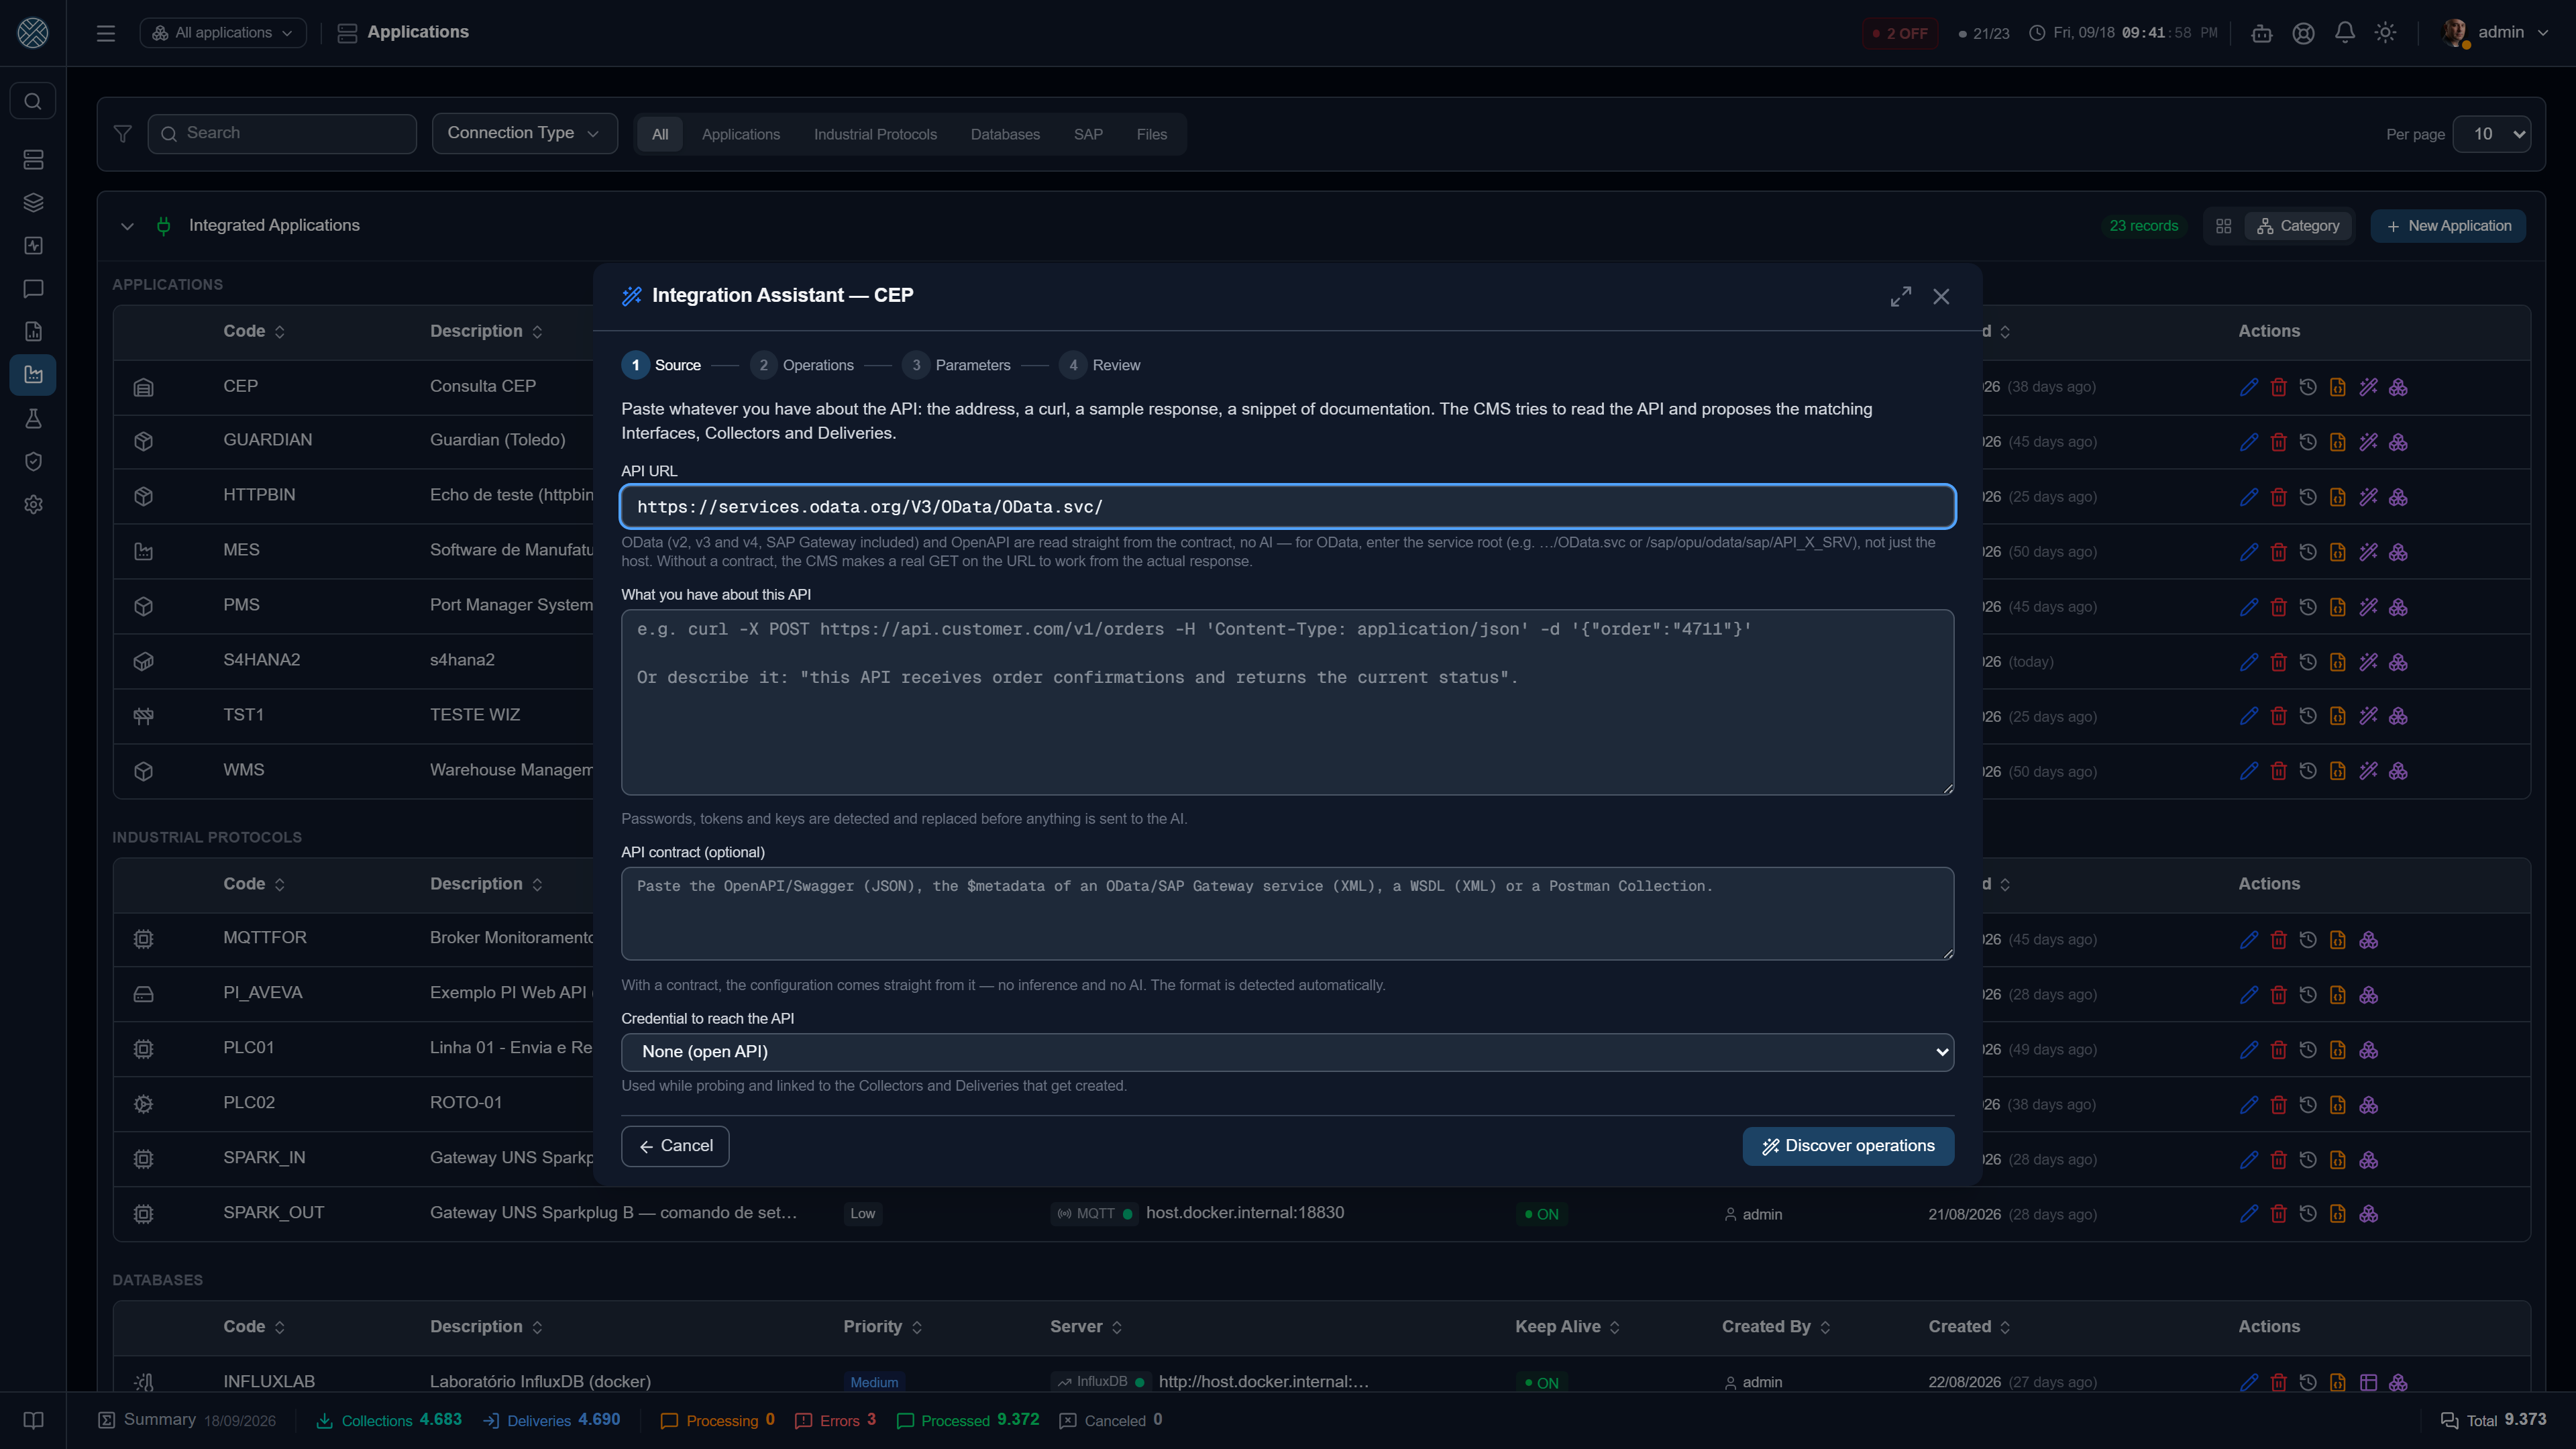Open the lifebuoy help icon
Viewport: 2576px width, 1449px height.
[2303, 33]
